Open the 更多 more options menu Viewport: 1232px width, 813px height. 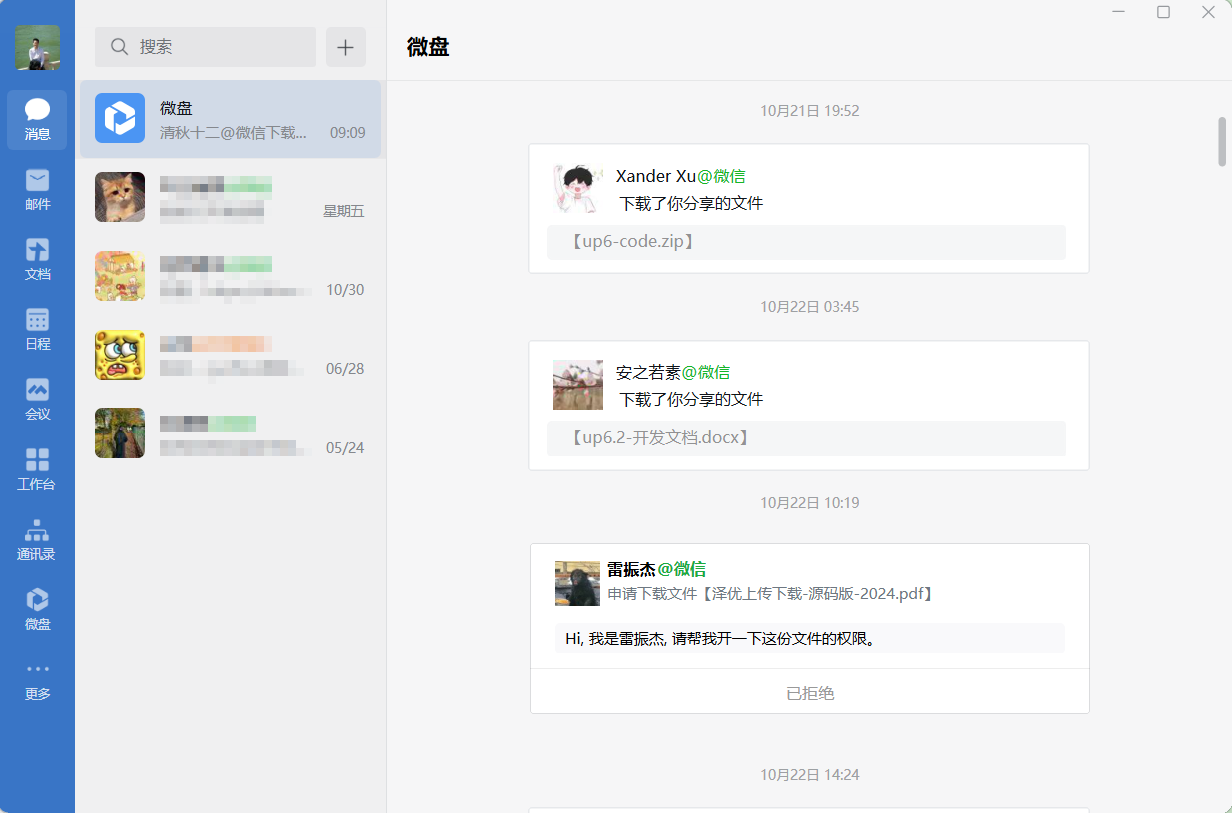tap(37, 680)
